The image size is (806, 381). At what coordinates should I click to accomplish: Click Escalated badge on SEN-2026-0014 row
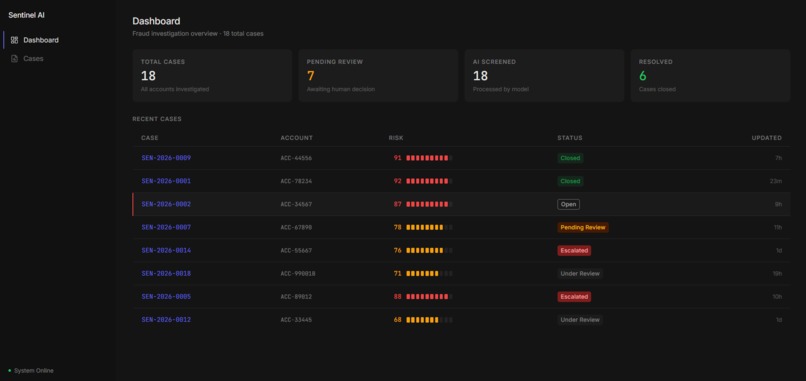pyautogui.click(x=574, y=250)
